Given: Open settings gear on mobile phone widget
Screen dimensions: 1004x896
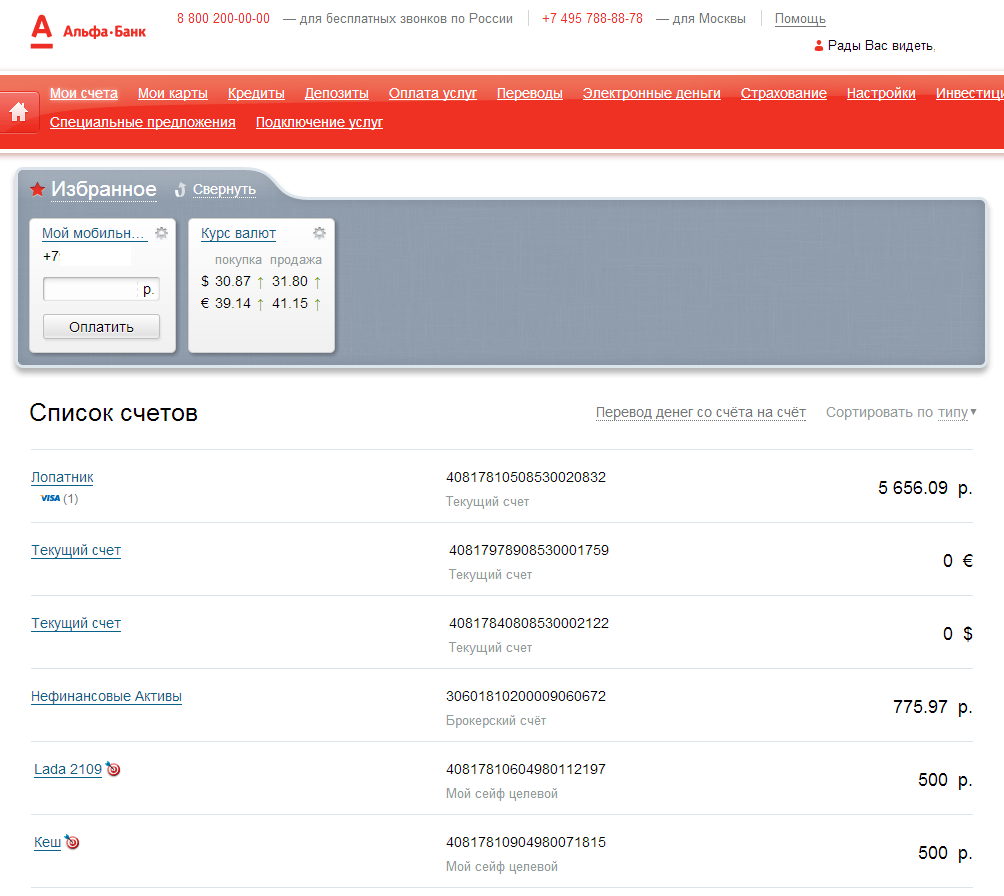Looking at the screenshot, I should pos(161,233).
